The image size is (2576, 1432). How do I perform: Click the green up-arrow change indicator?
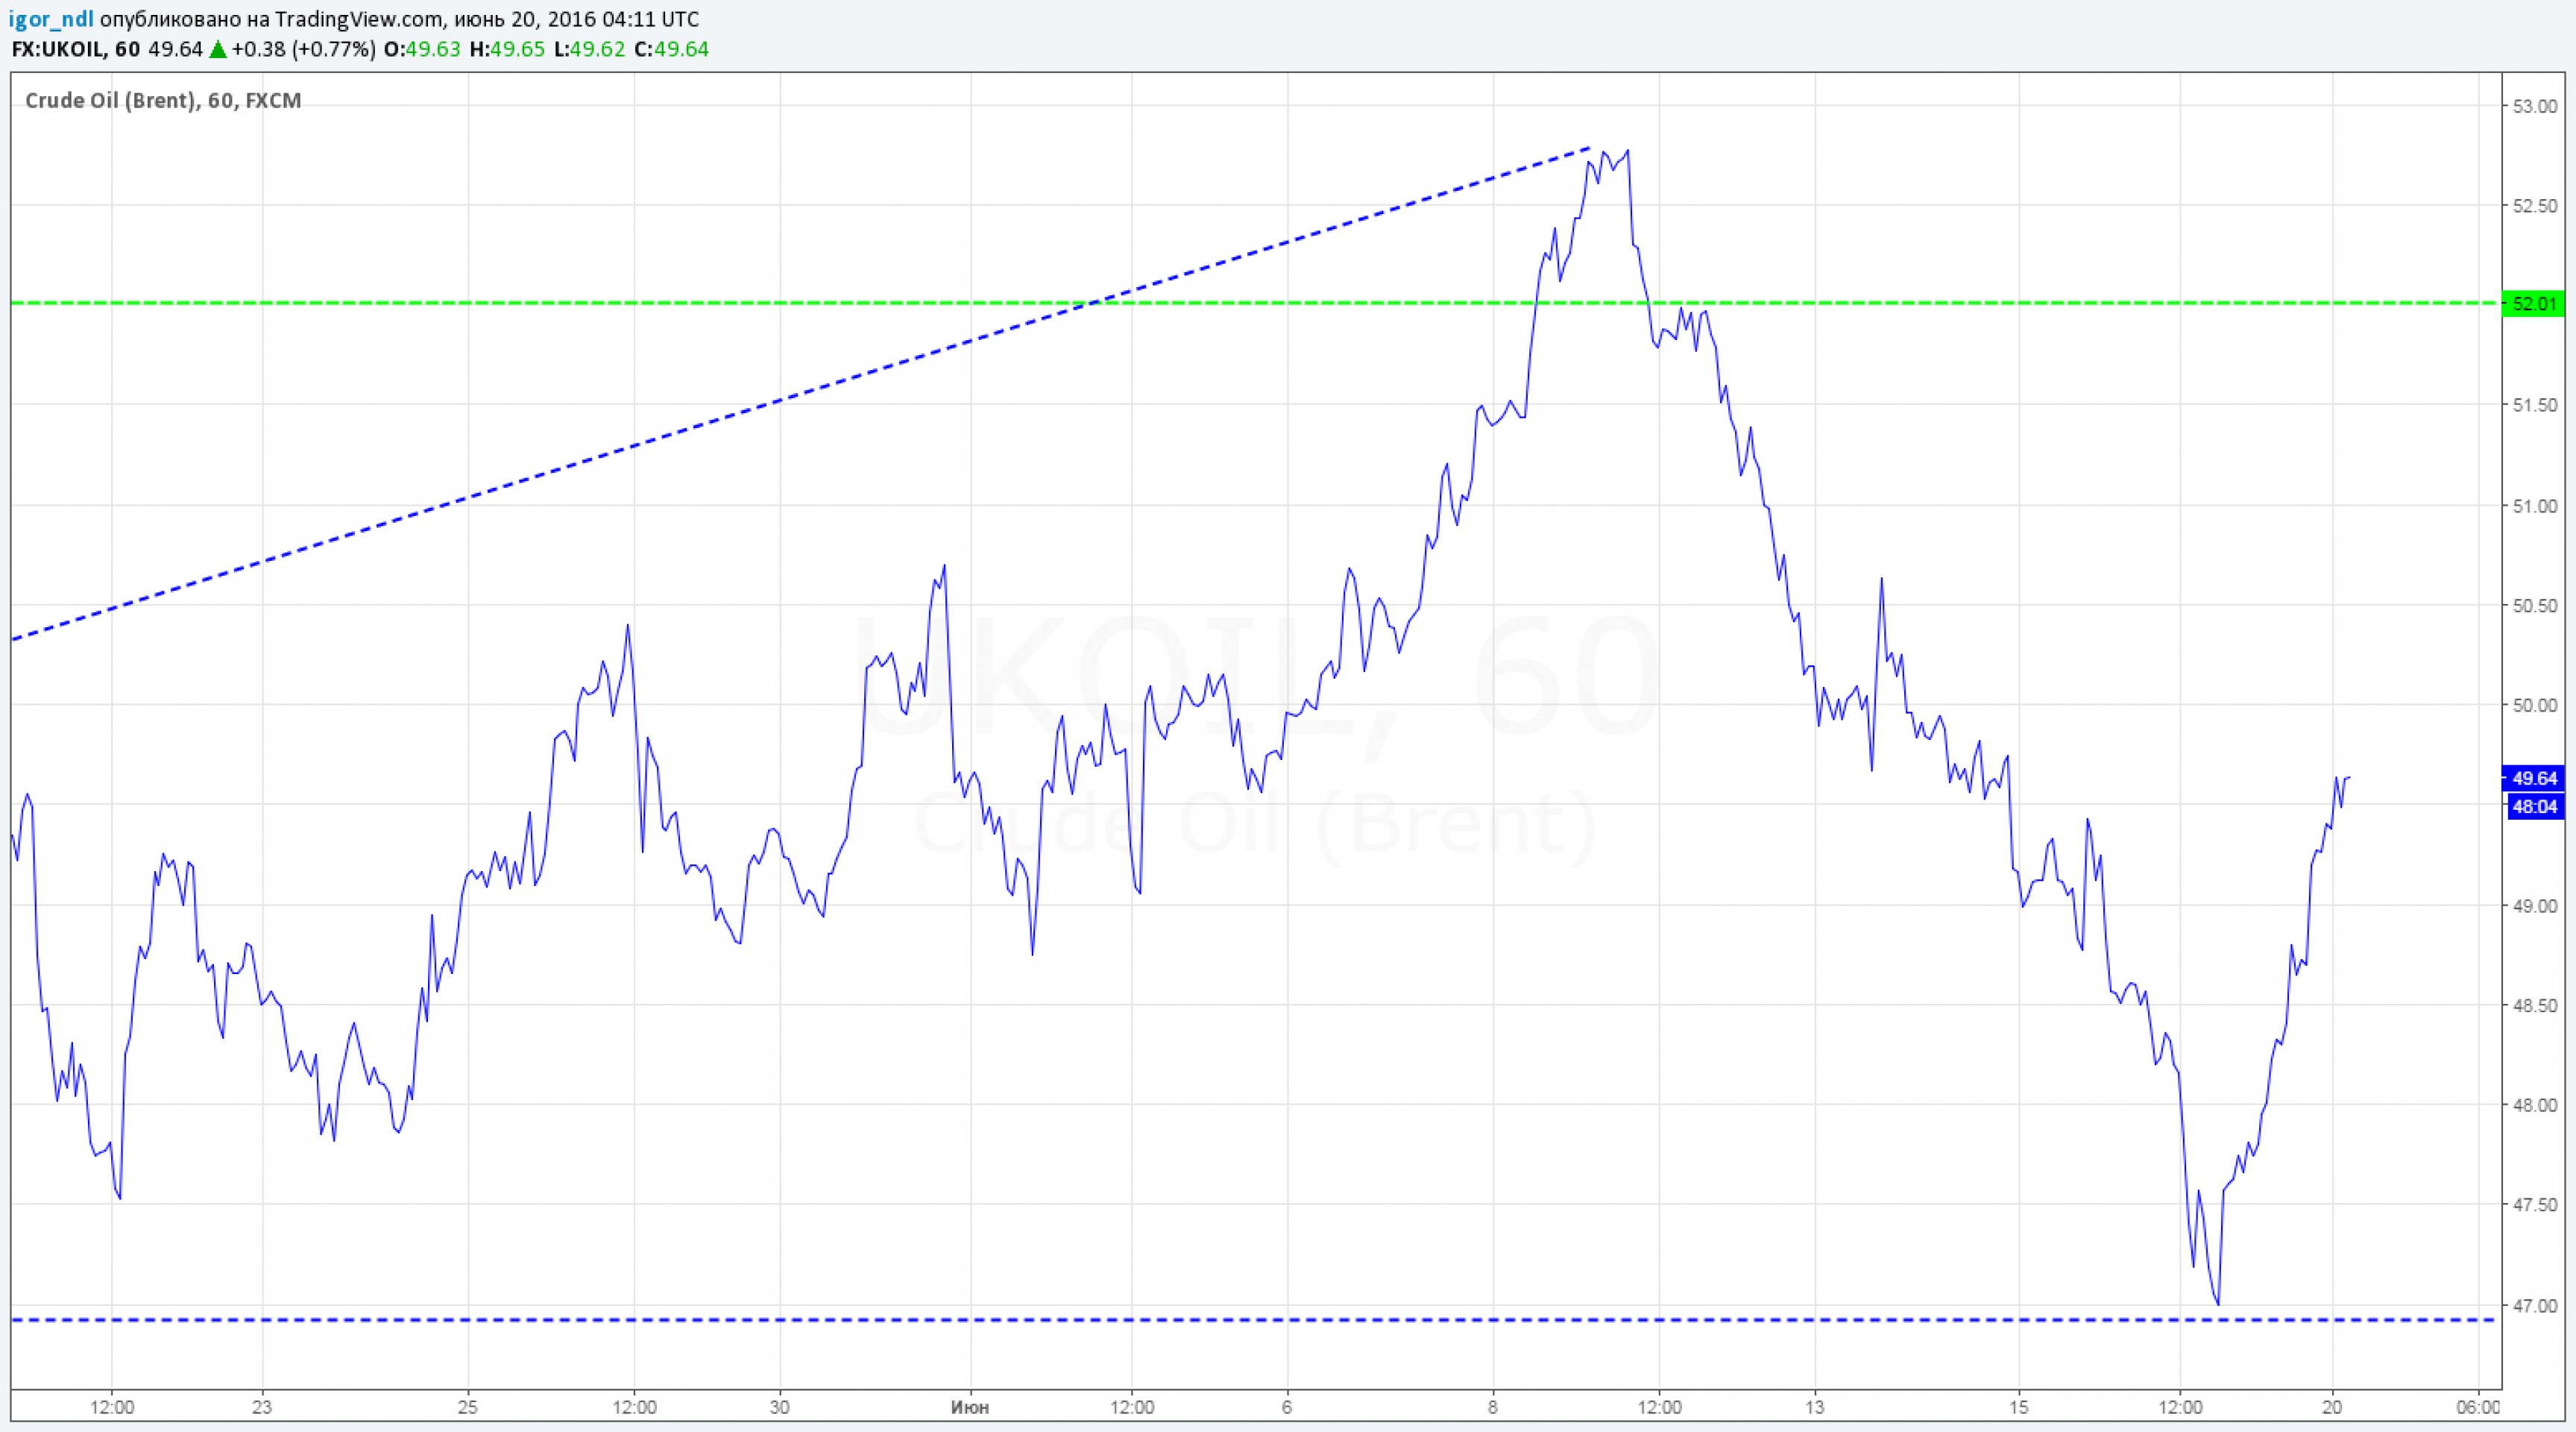[217, 49]
